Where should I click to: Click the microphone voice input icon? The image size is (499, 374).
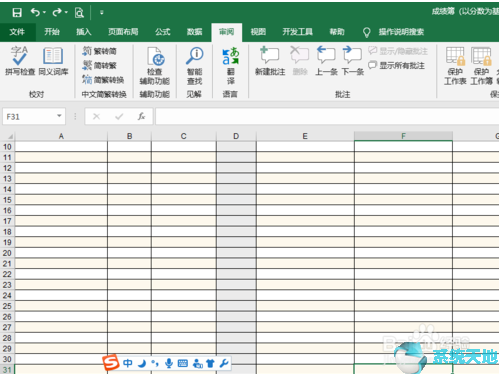point(169,363)
